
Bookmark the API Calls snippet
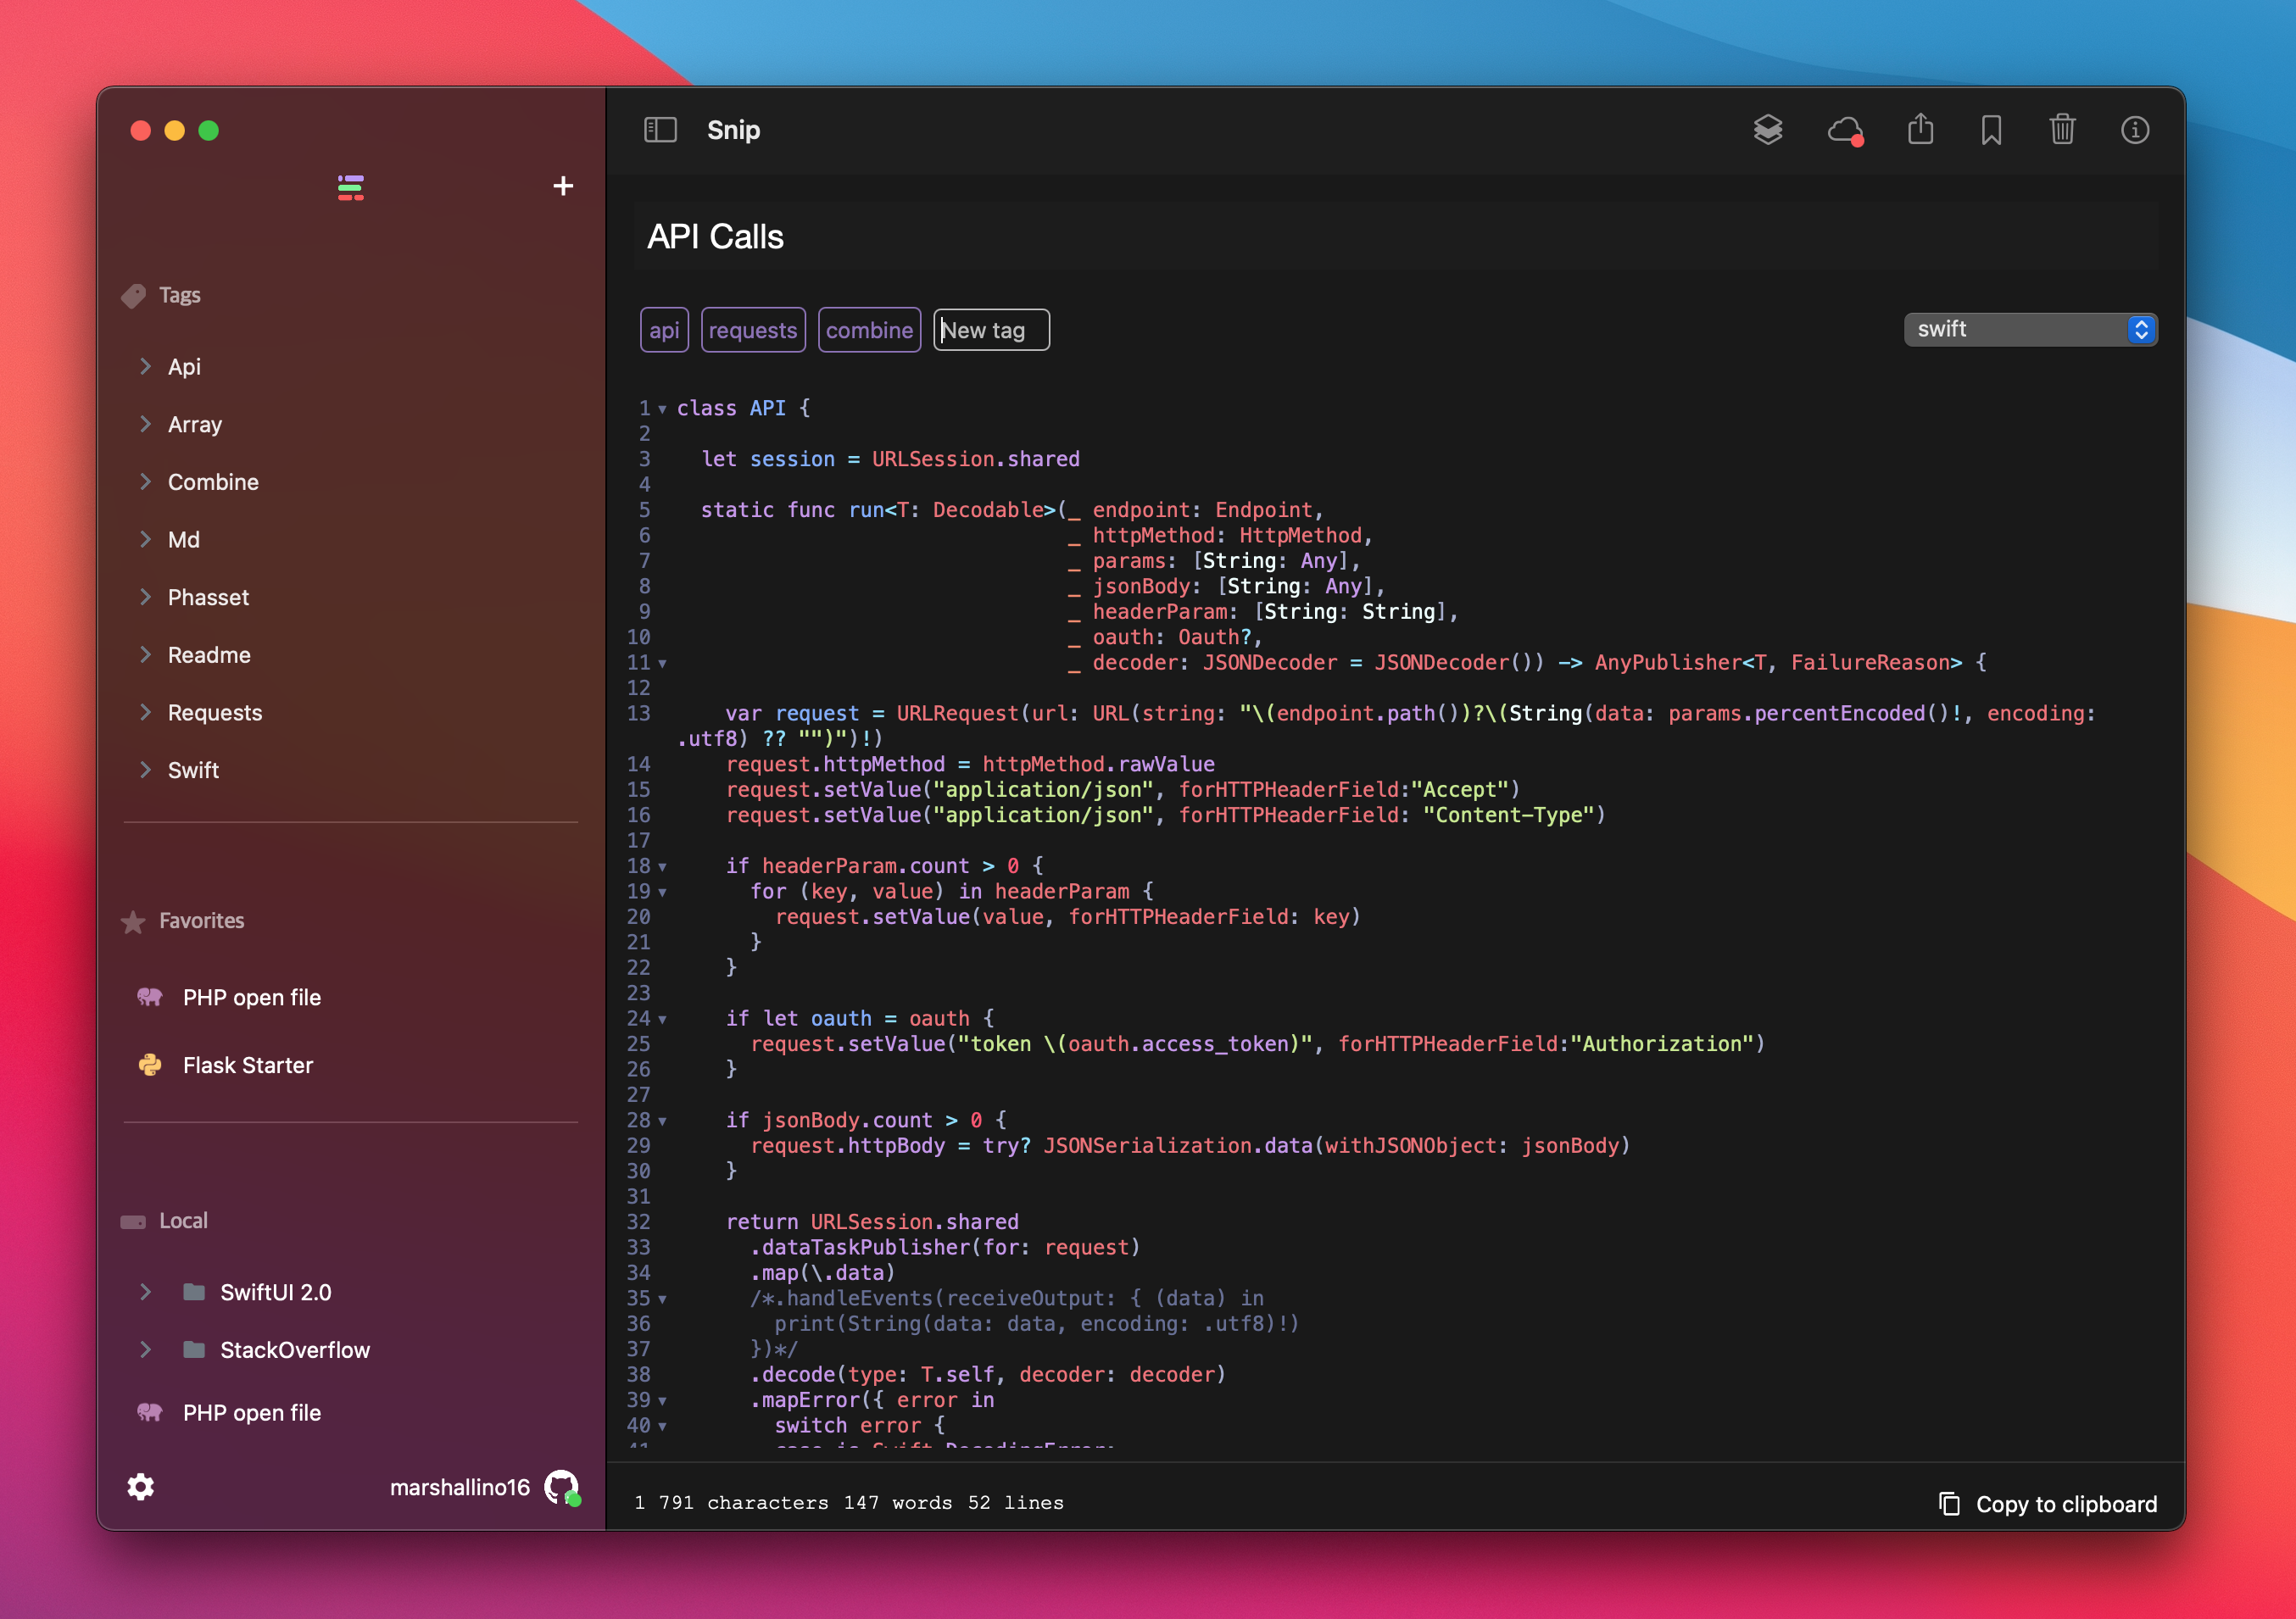click(1991, 130)
